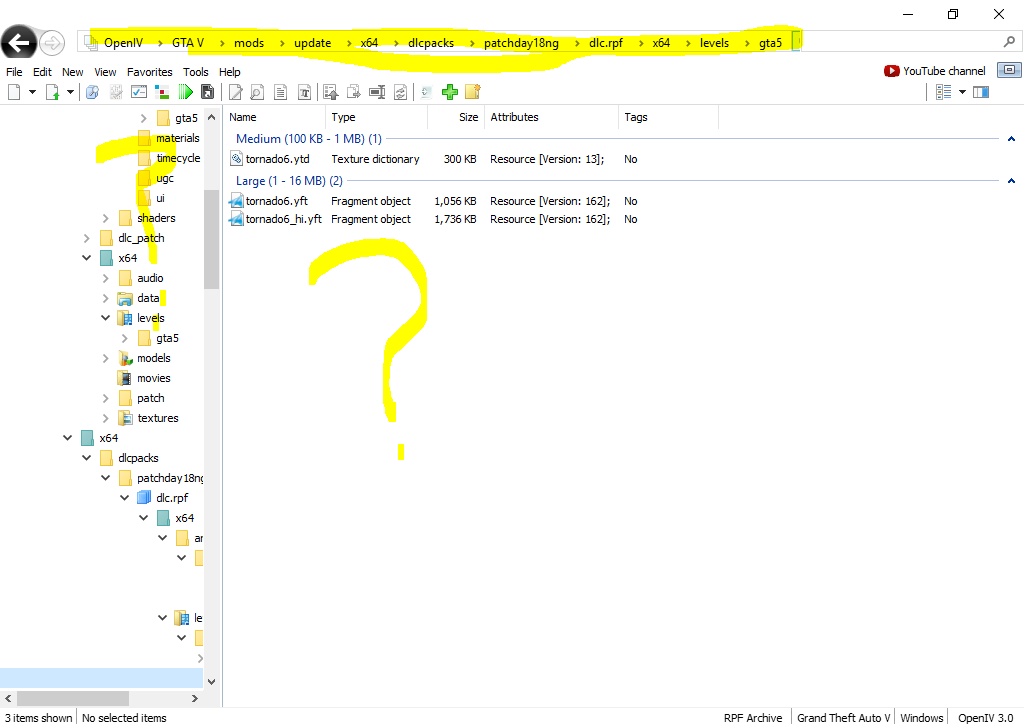Image resolution: width=1024 pixels, height=728 pixels.
Task: Expand the textures folder in tree
Action: 106,418
